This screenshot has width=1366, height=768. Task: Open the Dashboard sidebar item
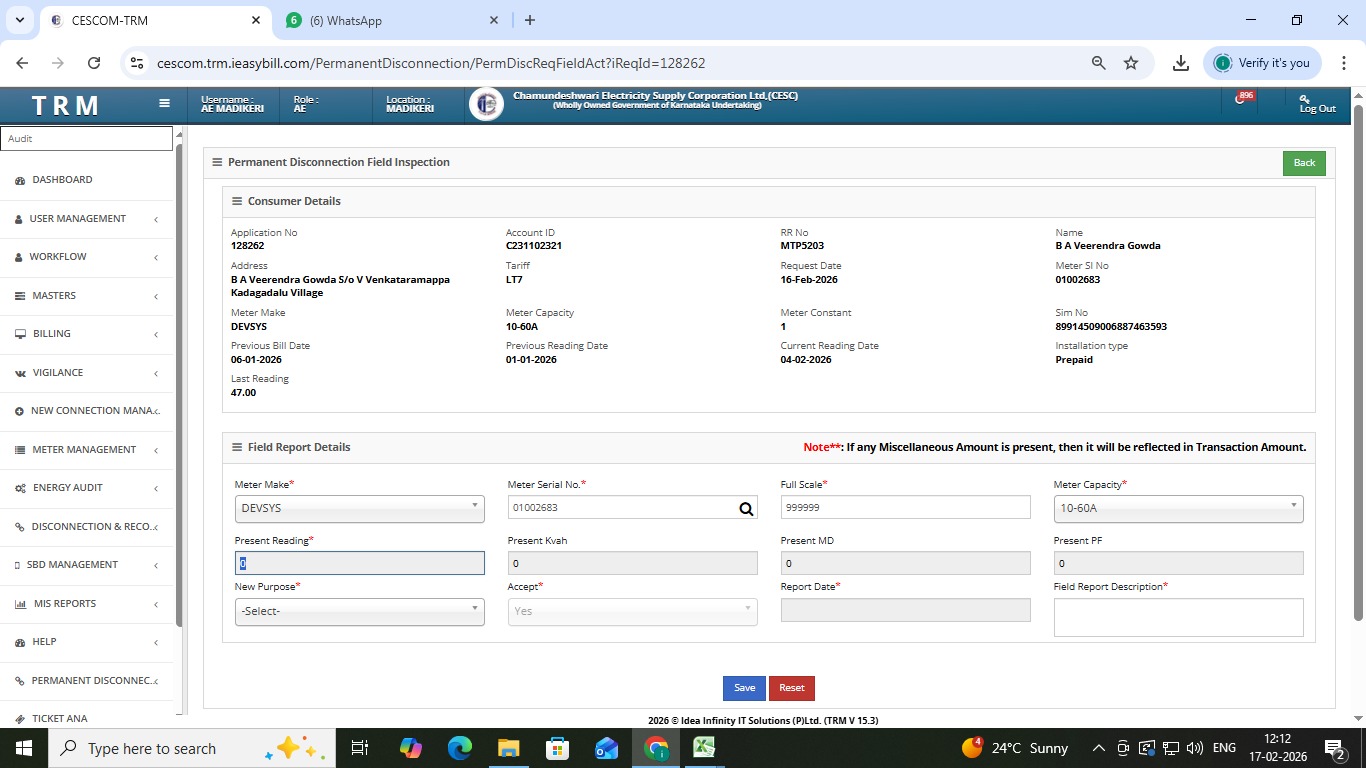(62, 180)
